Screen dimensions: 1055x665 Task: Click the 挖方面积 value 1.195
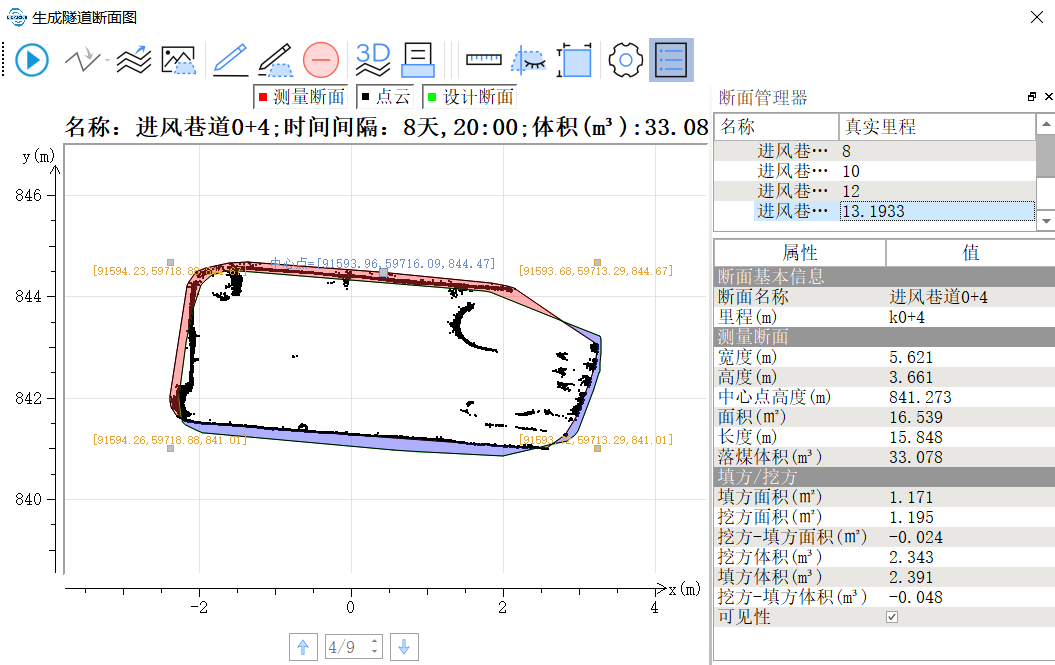911,518
